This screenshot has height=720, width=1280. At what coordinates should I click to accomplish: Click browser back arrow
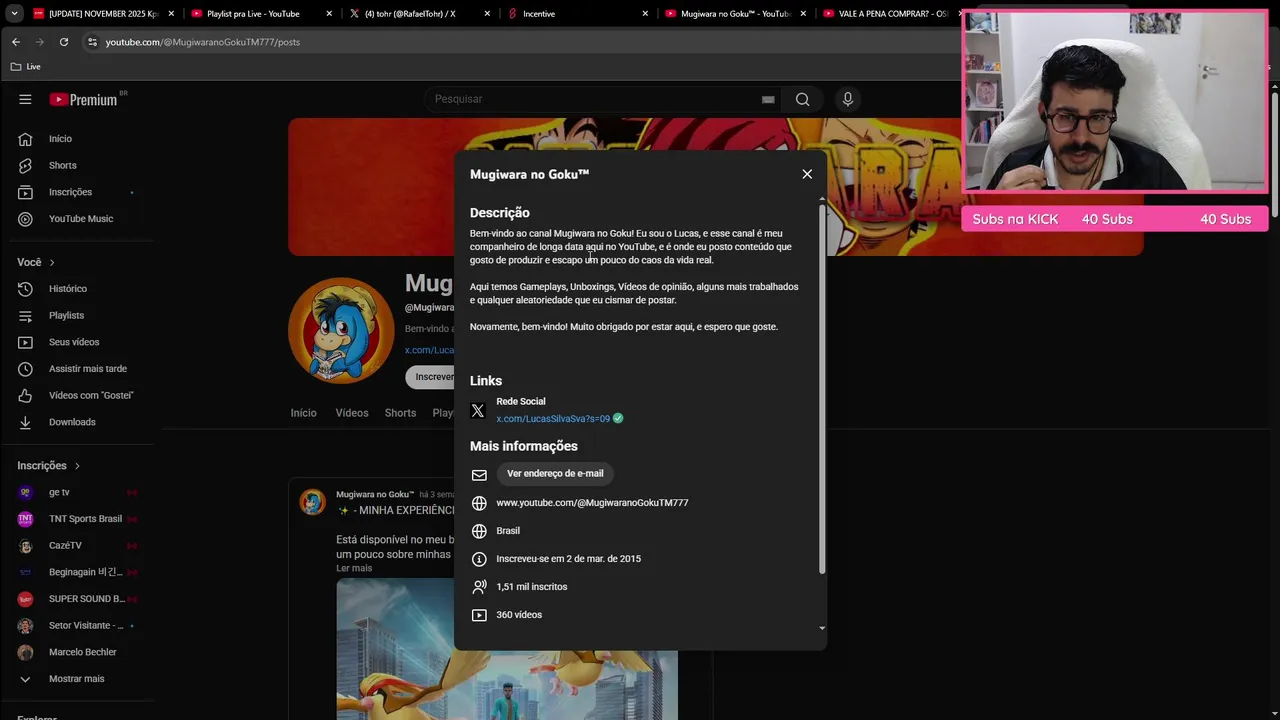pos(16,42)
